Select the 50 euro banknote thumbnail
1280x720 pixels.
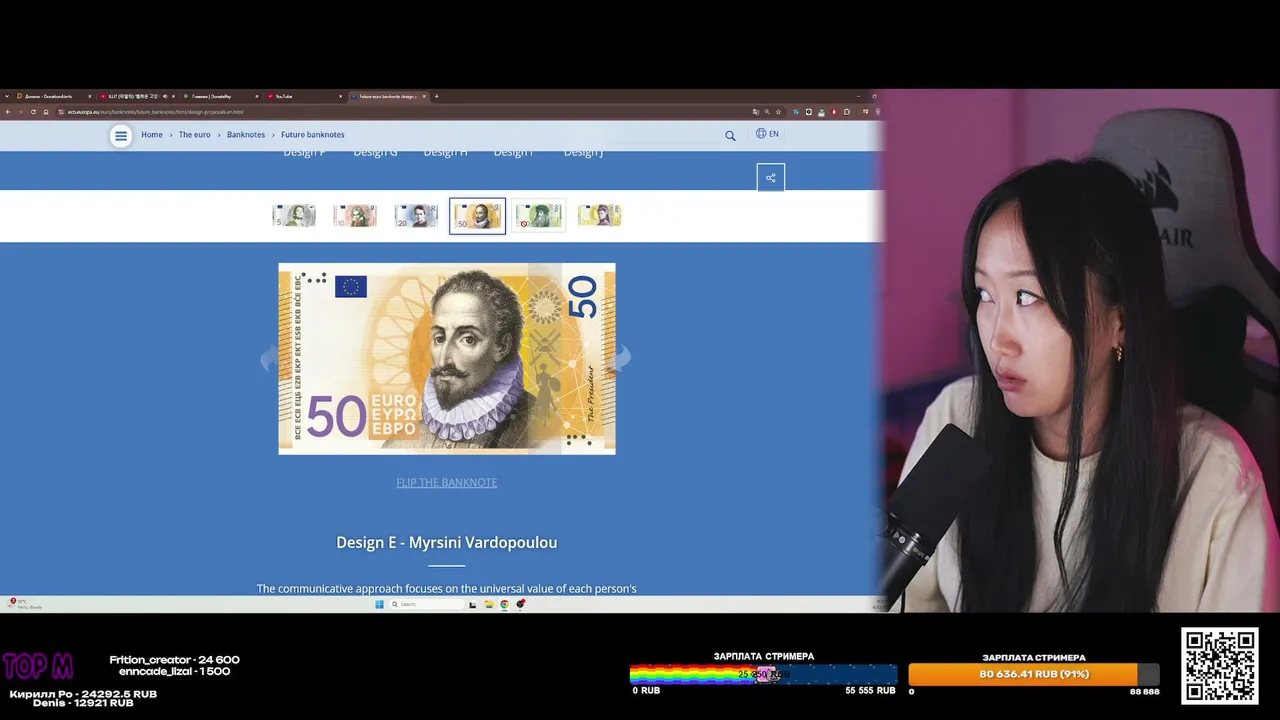(x=477, y=216)
